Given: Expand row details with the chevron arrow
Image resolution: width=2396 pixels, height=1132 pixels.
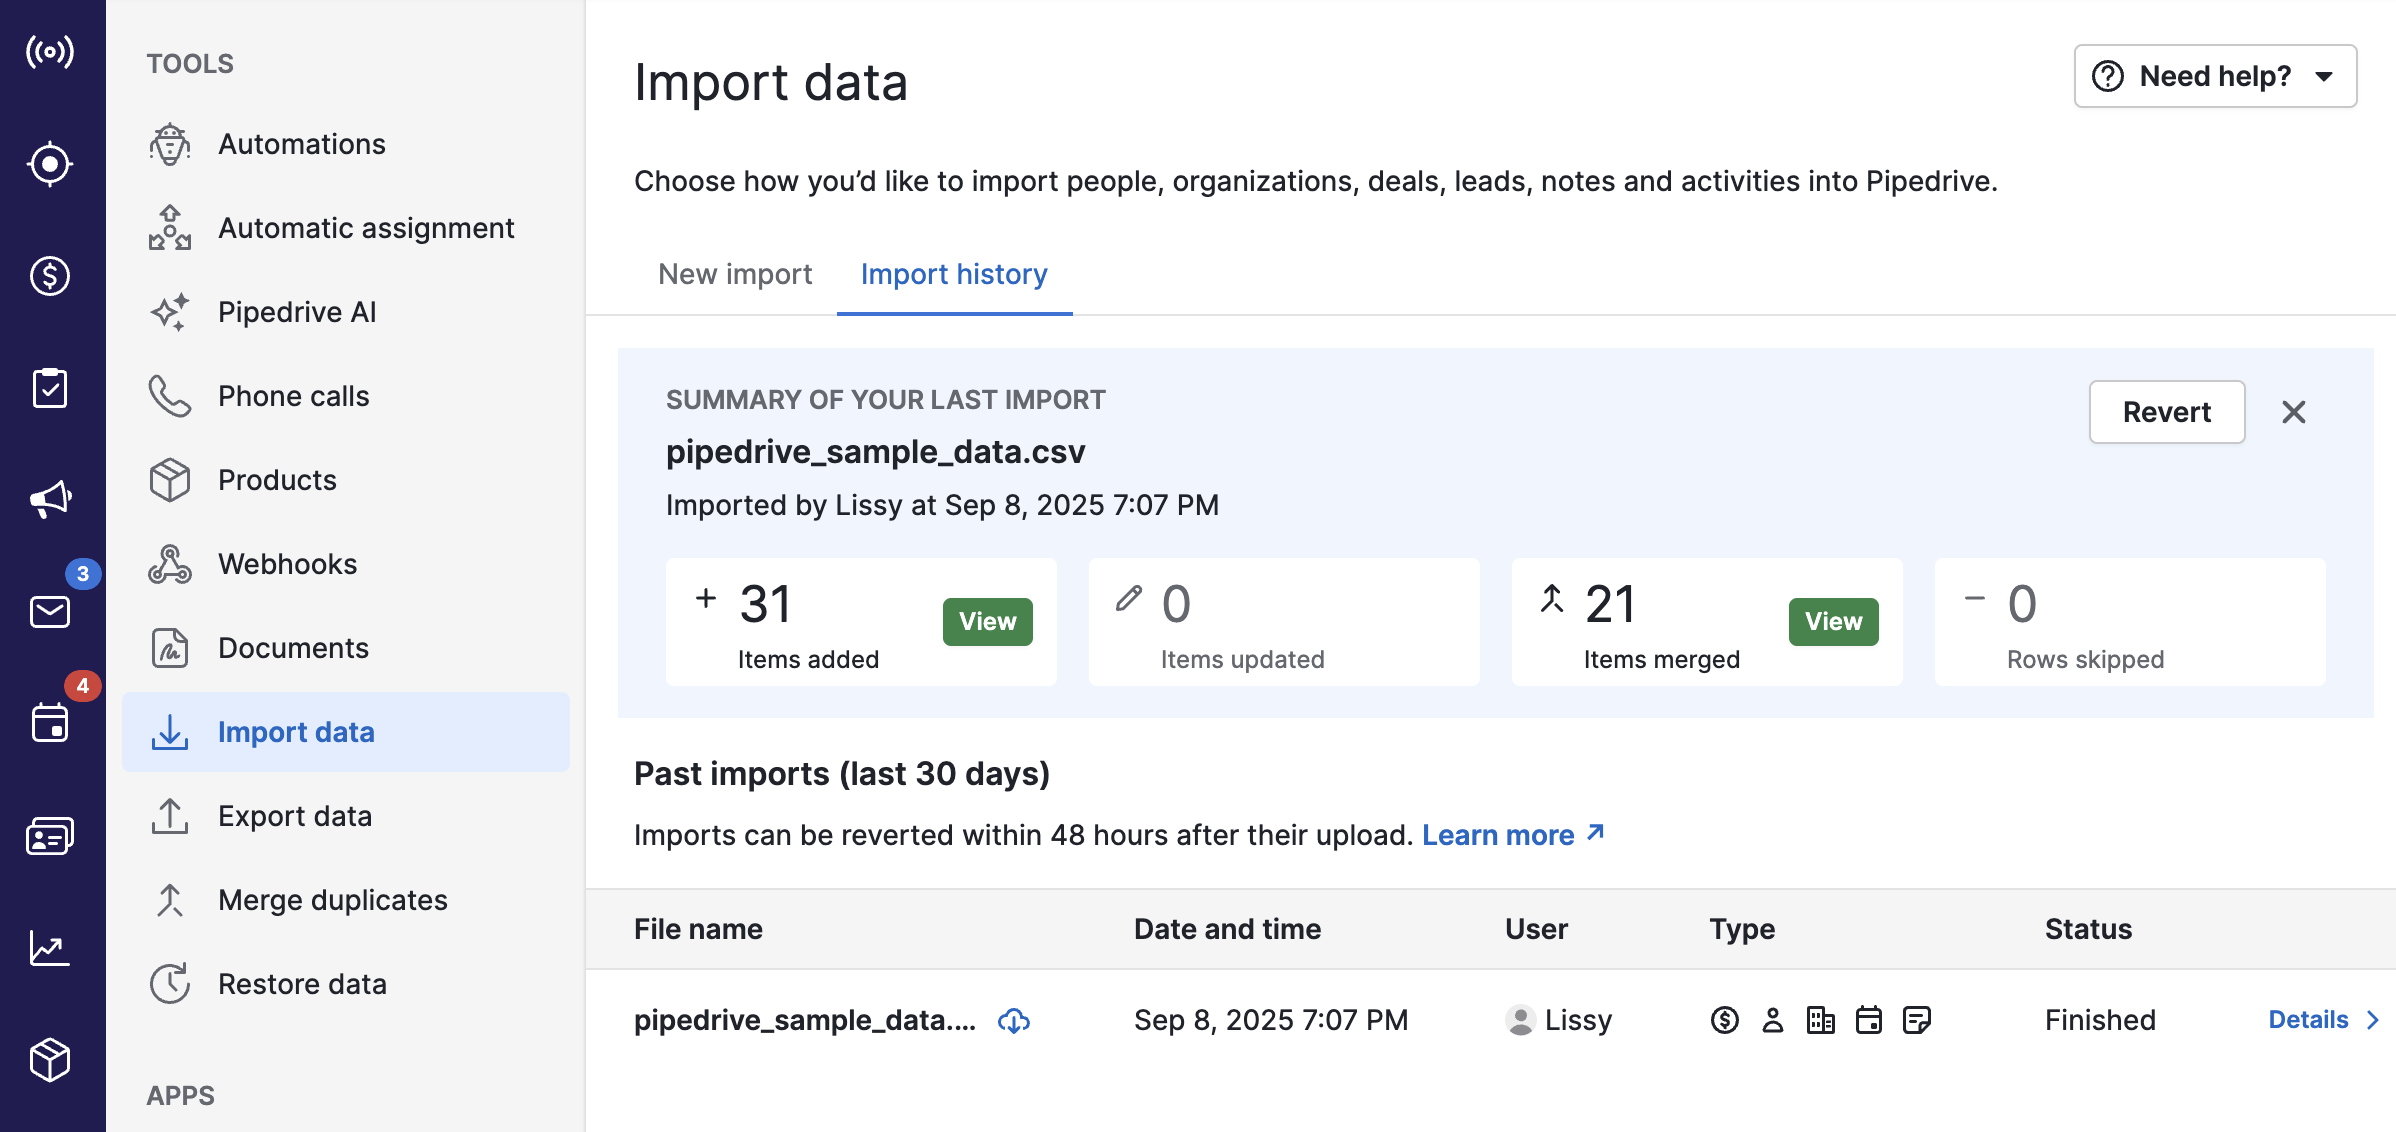Looking at the screenshot, I should pyautogui.click(x=2373, y=1020).
